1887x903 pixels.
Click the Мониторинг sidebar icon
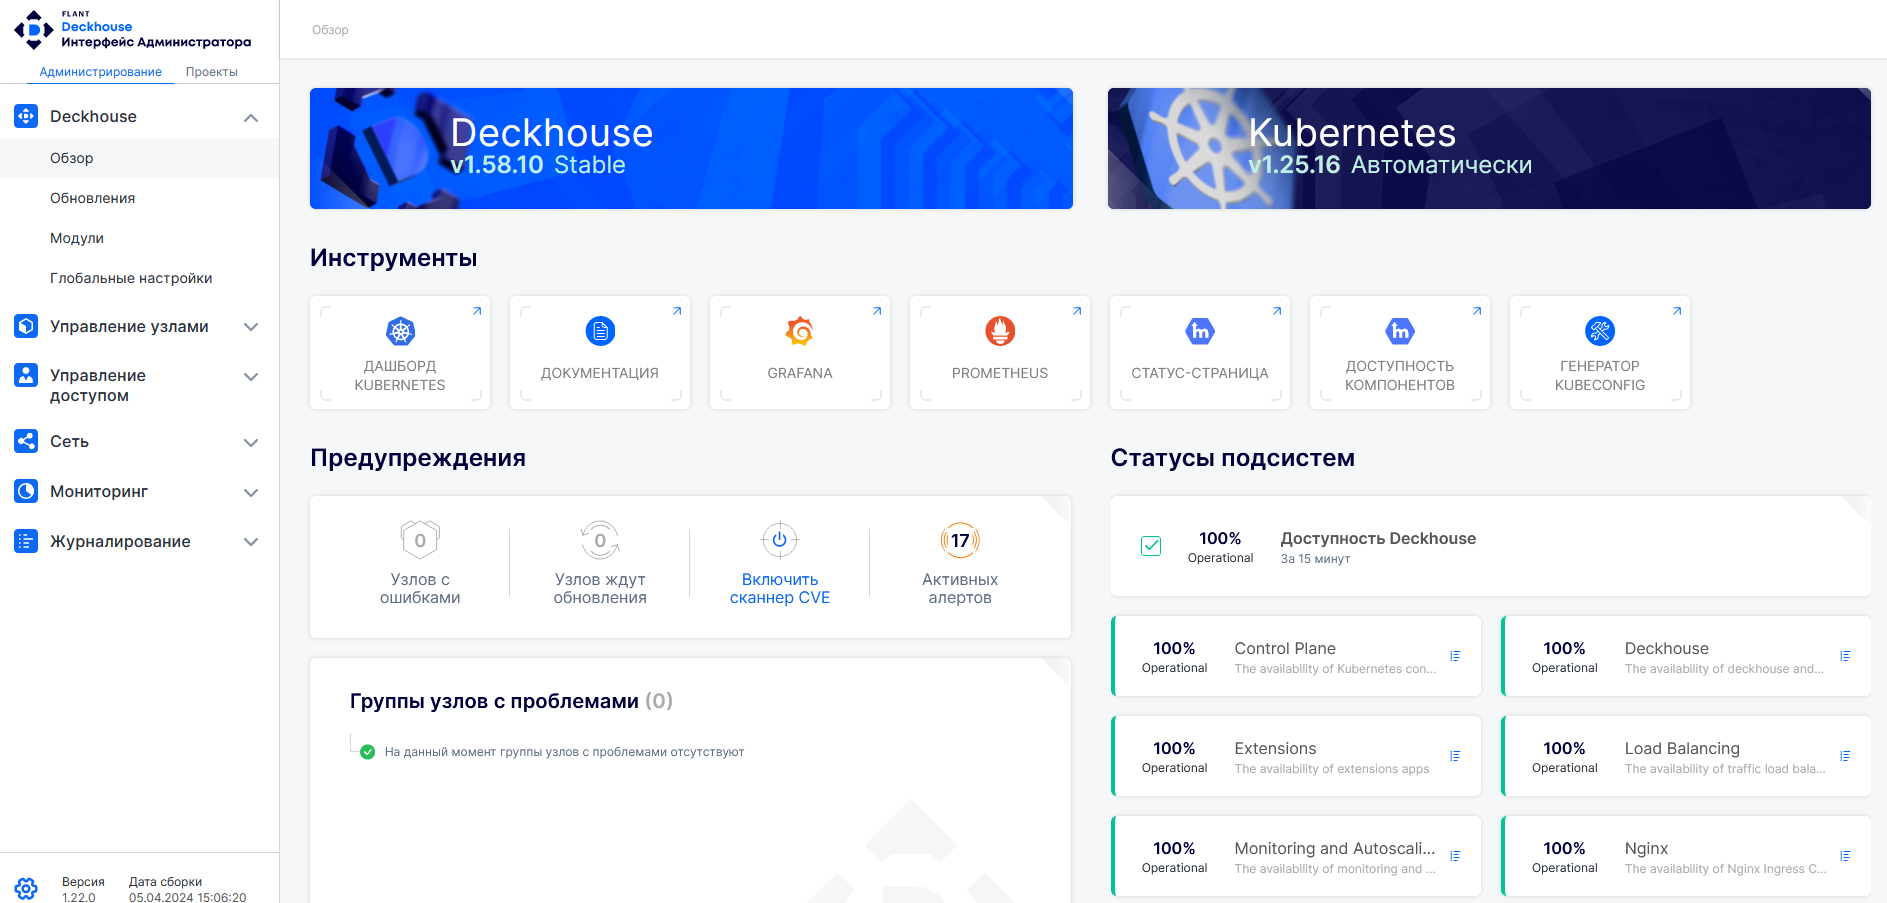tap(26, 491)
